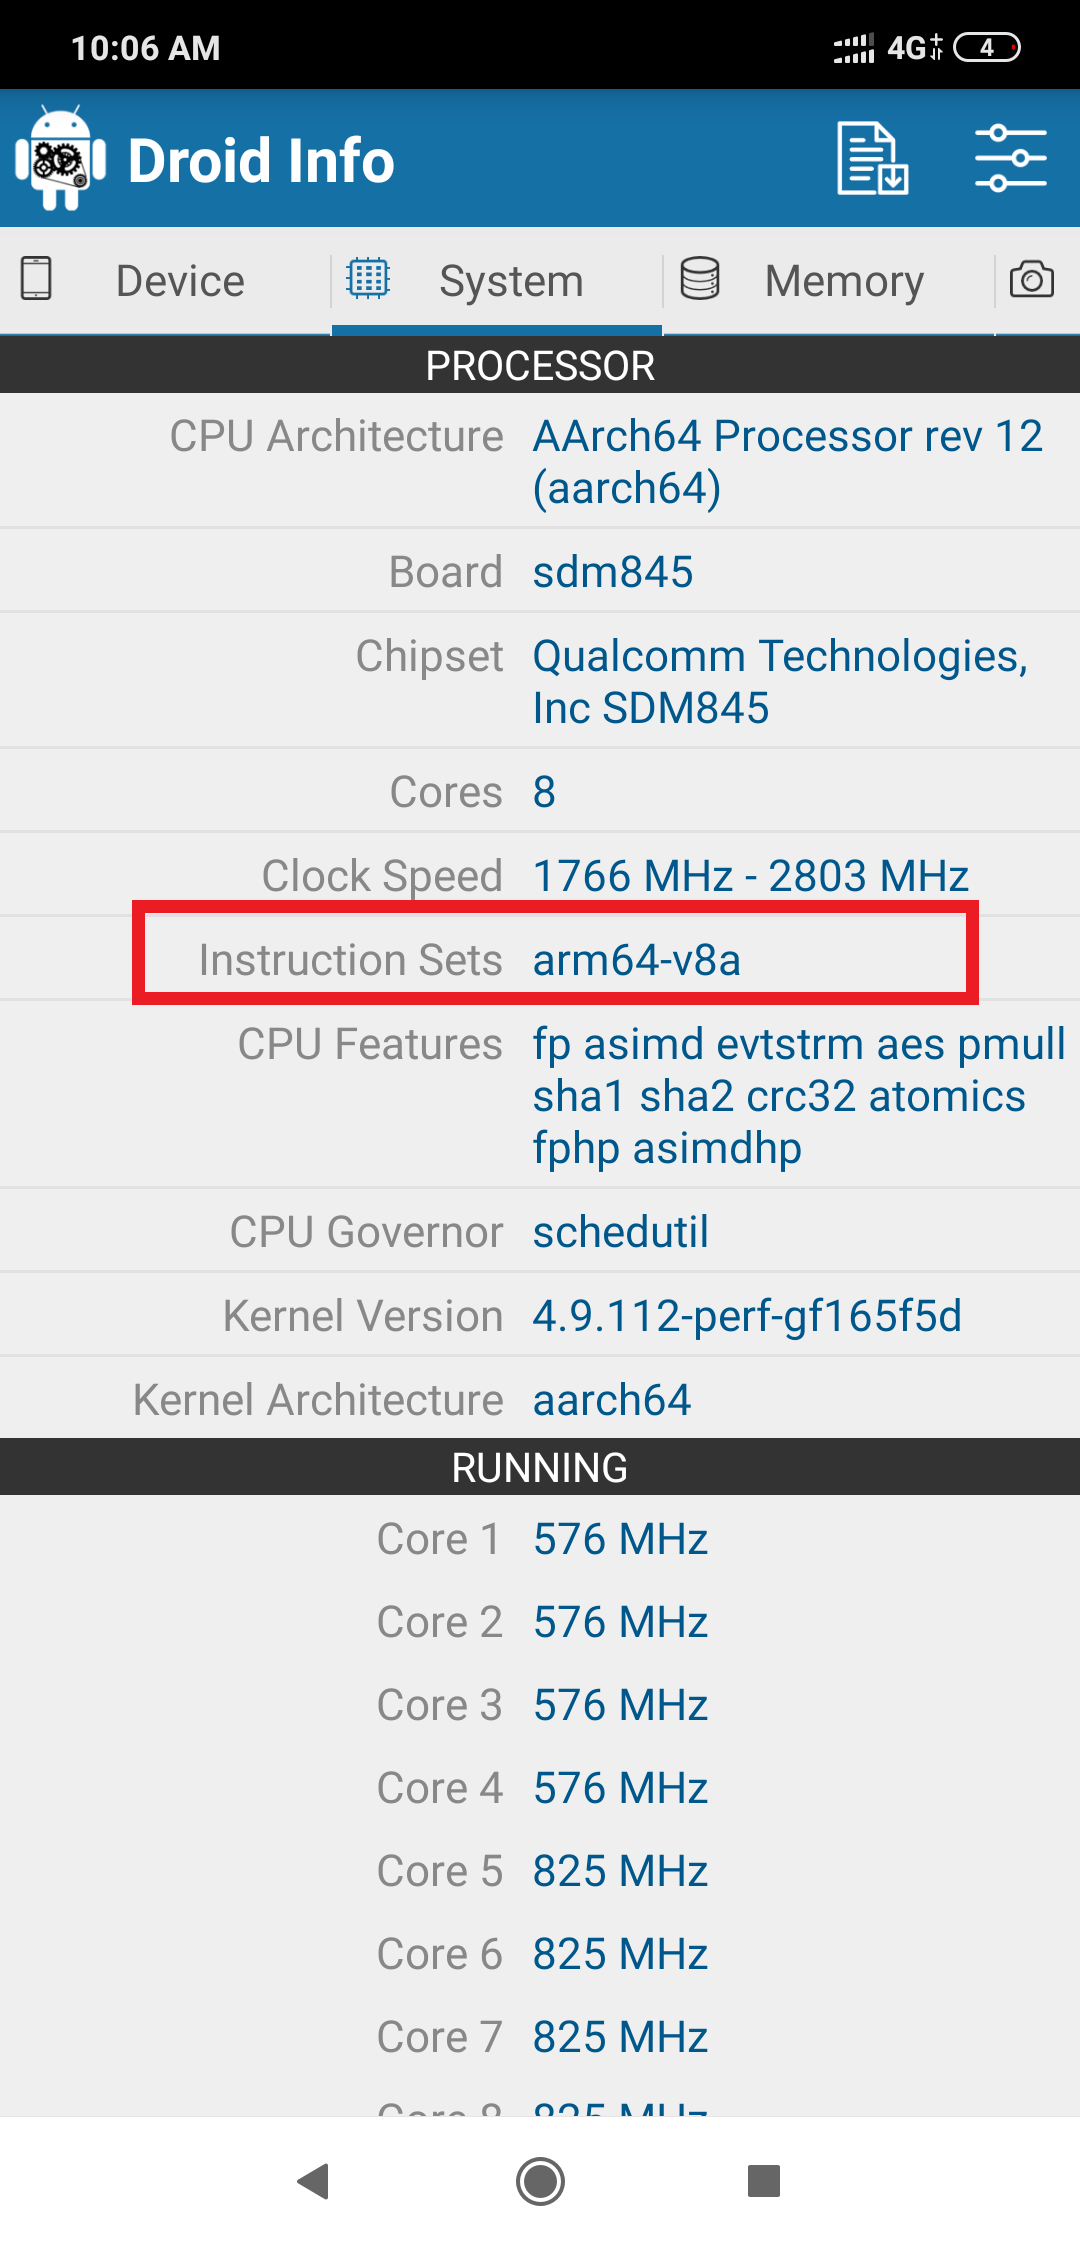This screenshot has width=1080, height=2246.
Task: Select the CPU Governor schedutil row
Action: [x=540, y=1232]
